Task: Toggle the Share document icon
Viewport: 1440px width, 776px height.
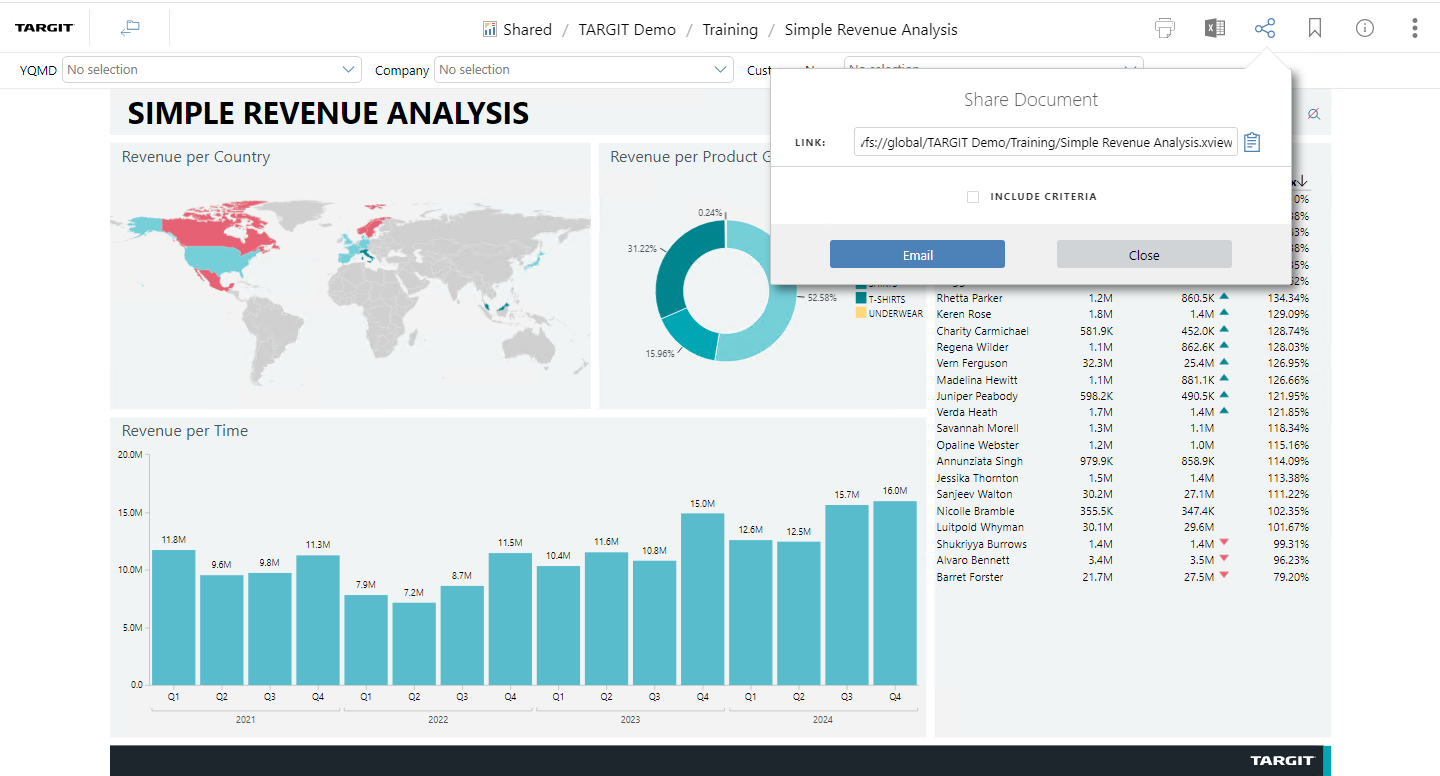Action: [1265, 28]
